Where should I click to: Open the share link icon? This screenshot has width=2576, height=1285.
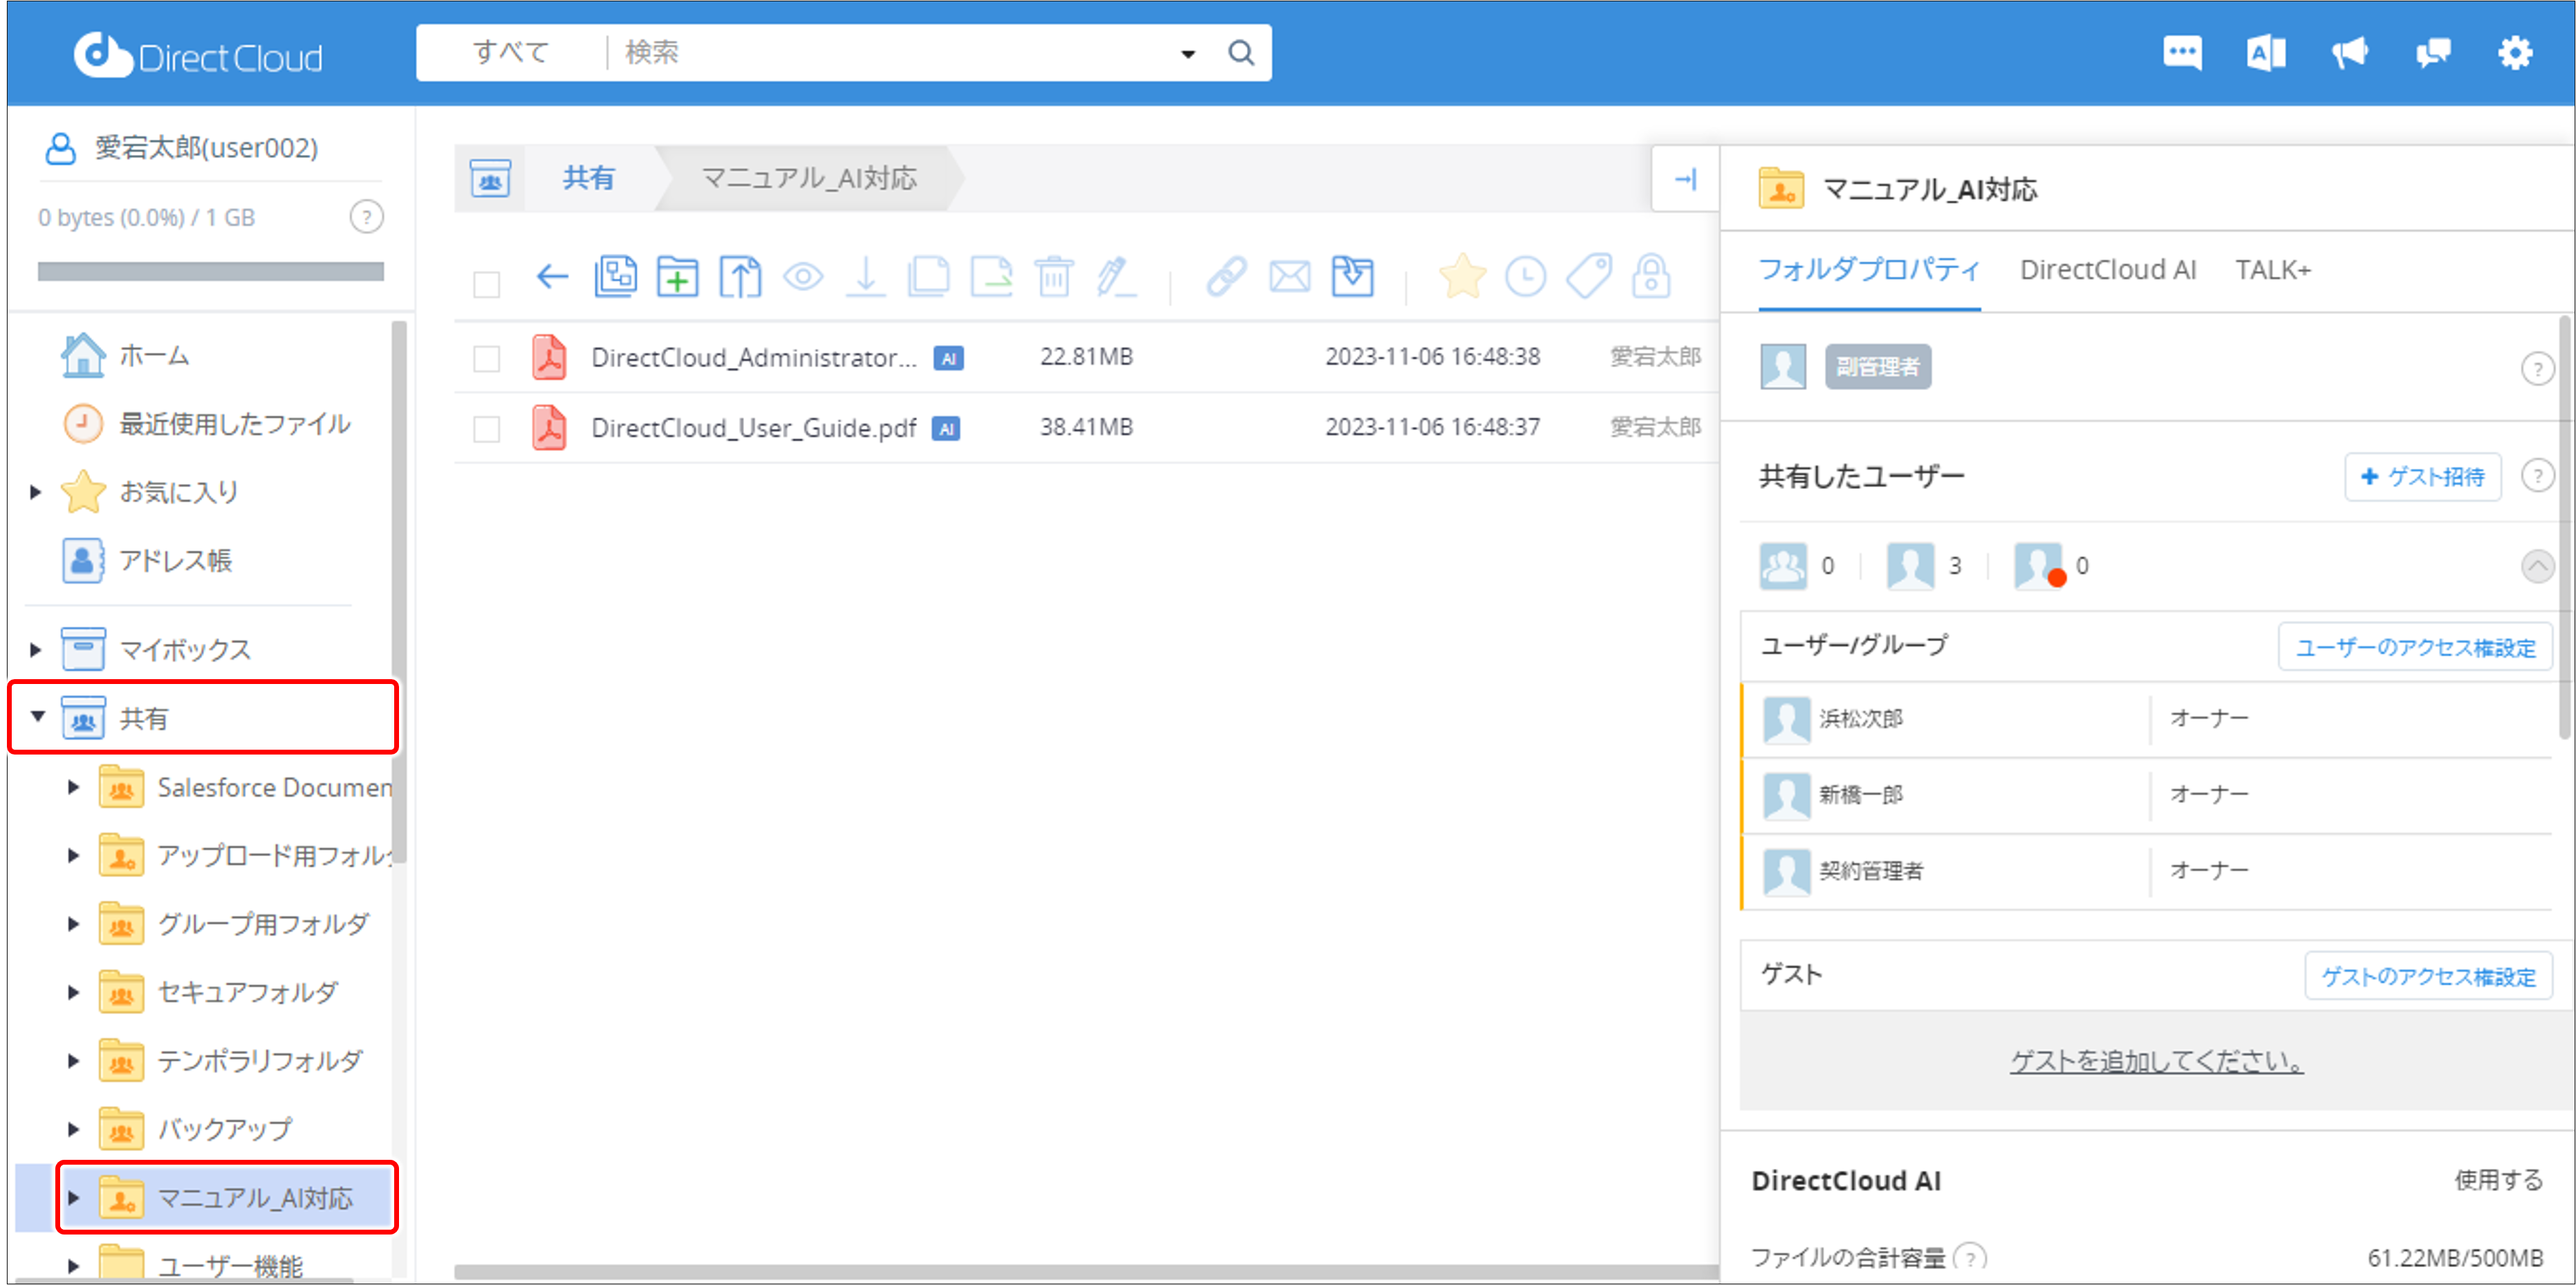coord(1227,277)
